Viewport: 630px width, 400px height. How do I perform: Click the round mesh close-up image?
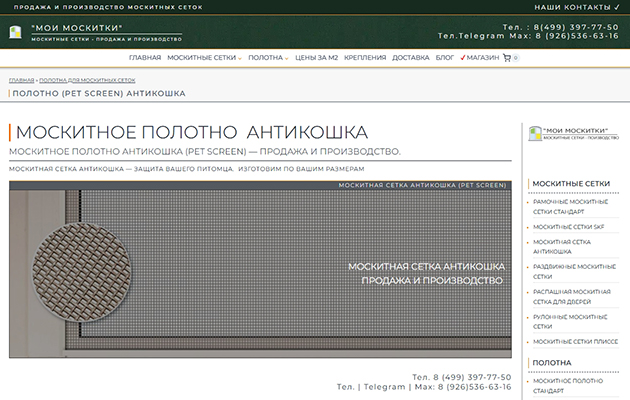(81, 272)
